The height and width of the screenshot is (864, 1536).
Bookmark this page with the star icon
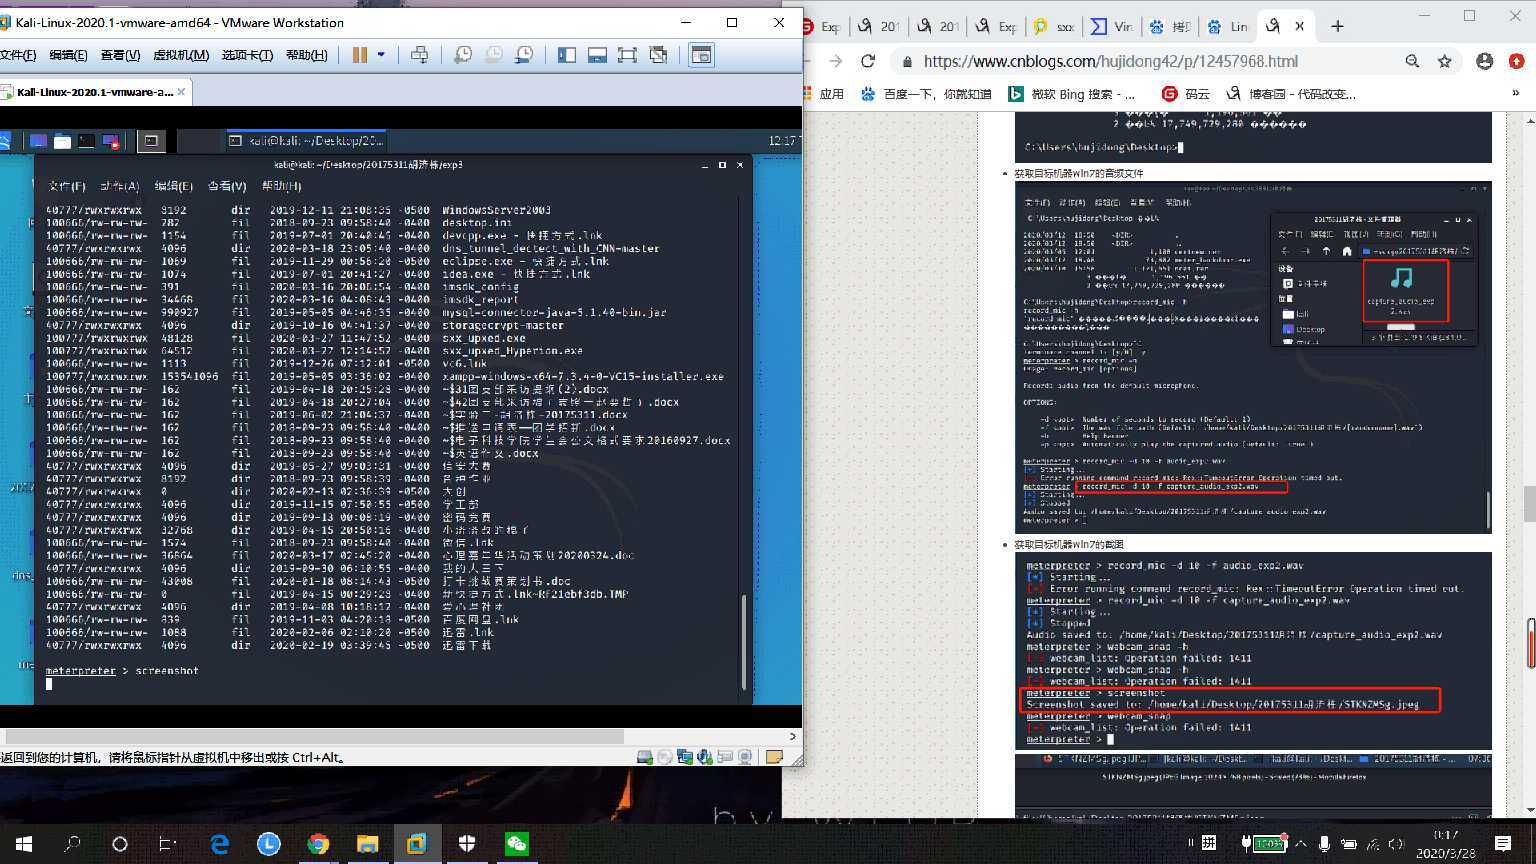pos(1444,61)
